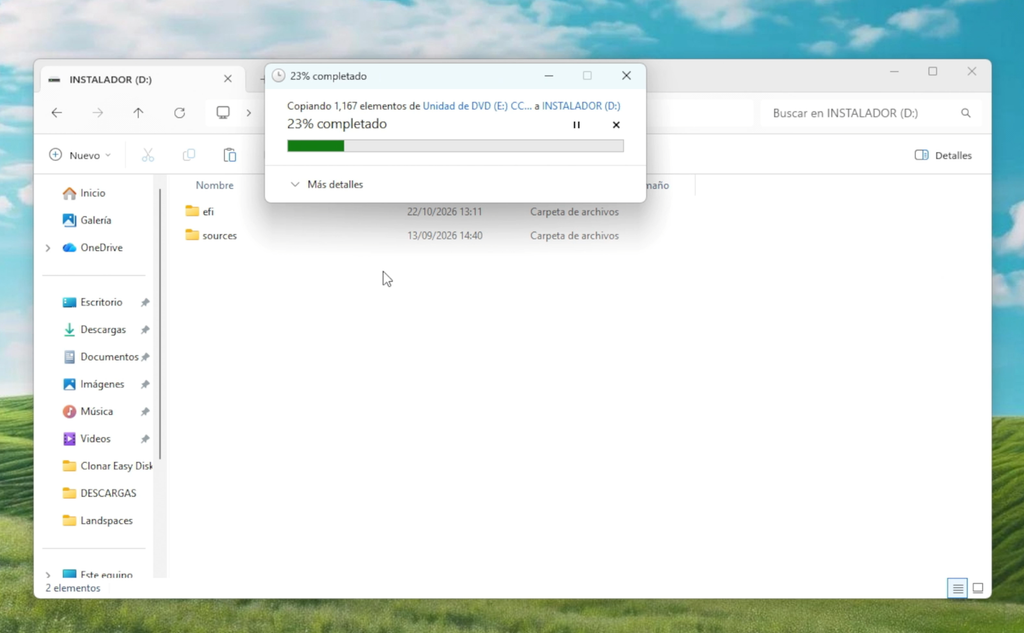Go up one folder level
1024x633 pixels.
point(138,113)
